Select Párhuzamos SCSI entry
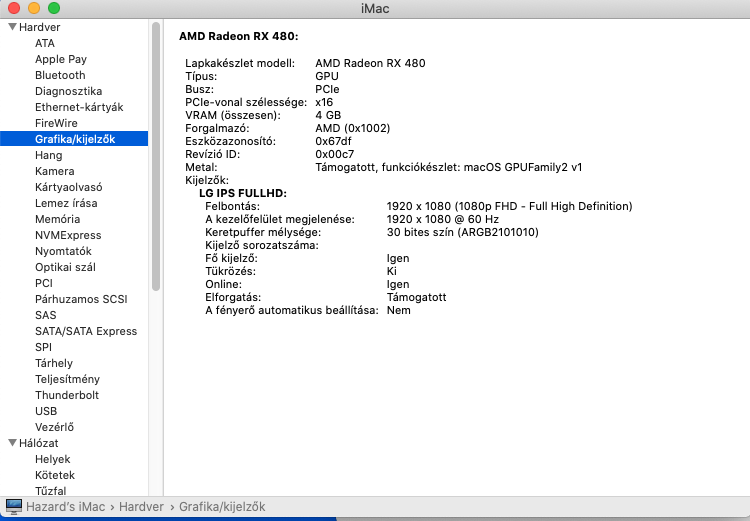750x521 pixels. coord(81,299)
